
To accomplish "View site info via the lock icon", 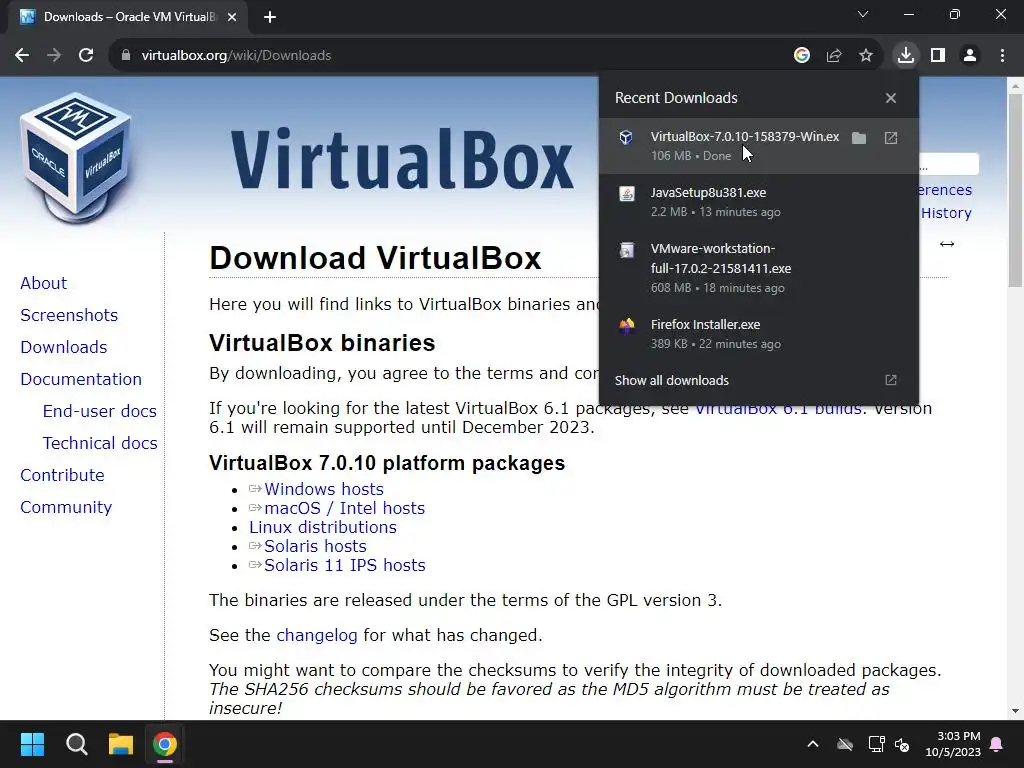I will (x=126, y=56).
